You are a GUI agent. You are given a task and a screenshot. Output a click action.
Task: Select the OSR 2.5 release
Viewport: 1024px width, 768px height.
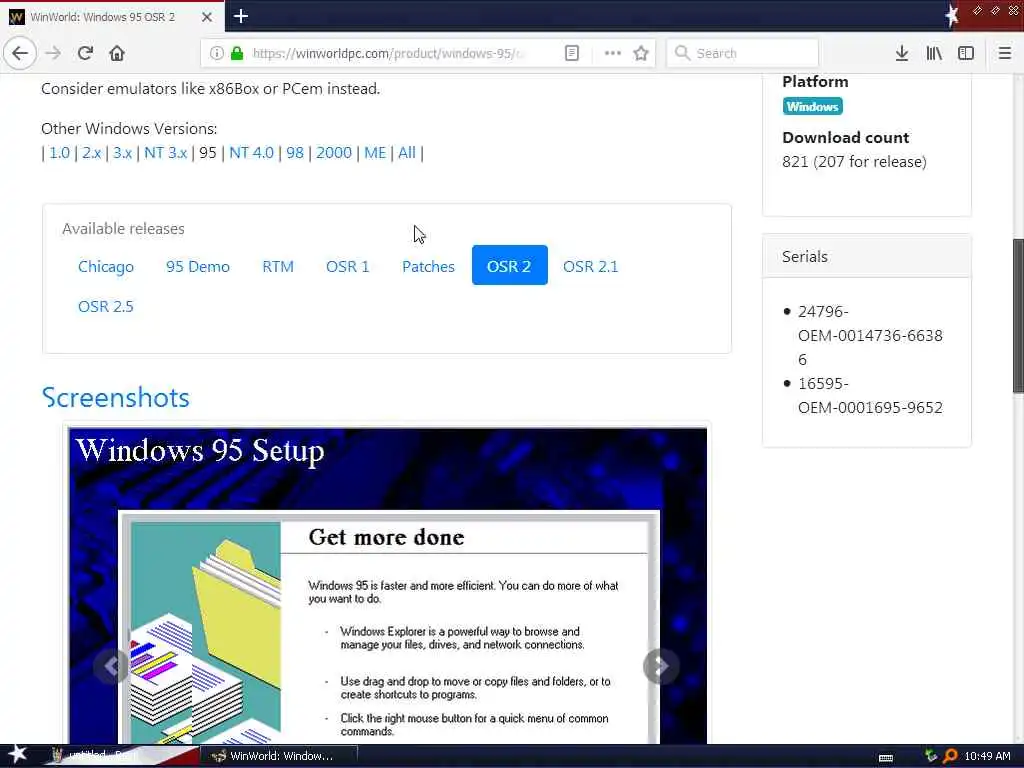click(x=106, y=306)
